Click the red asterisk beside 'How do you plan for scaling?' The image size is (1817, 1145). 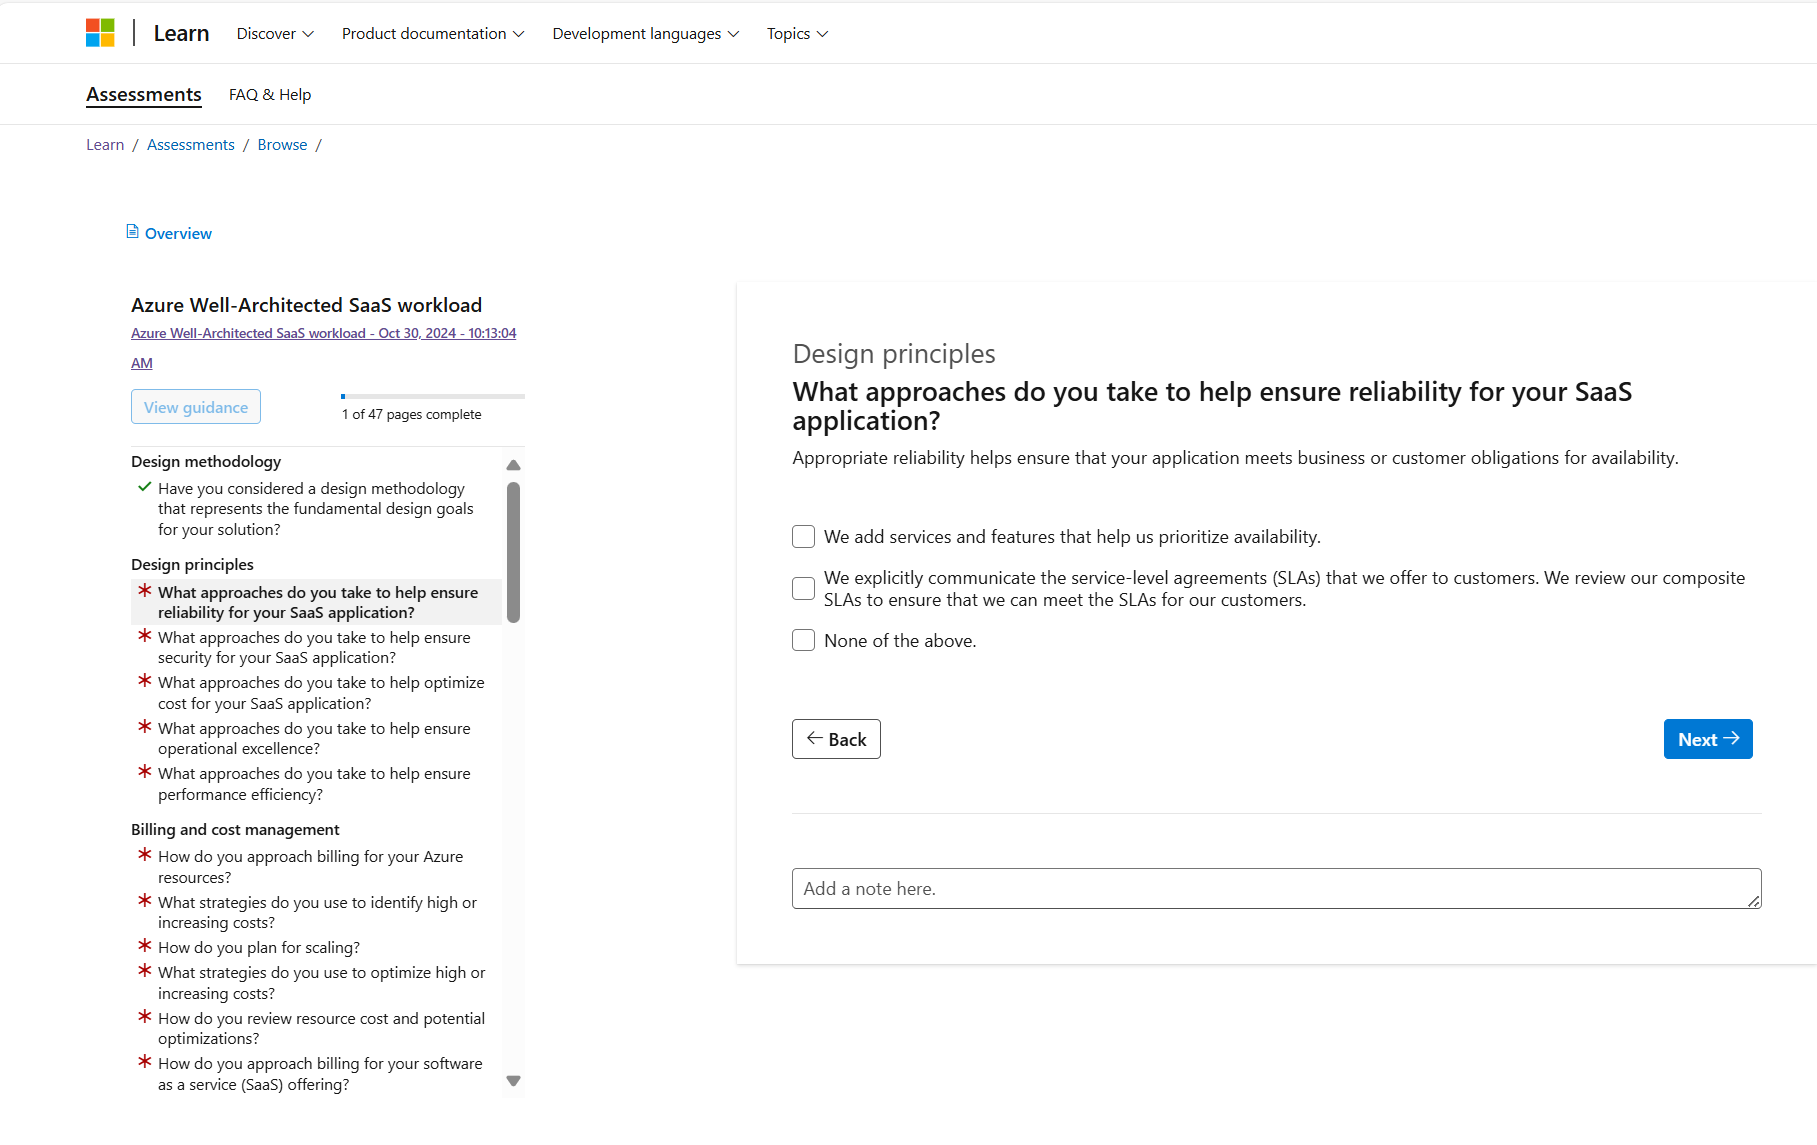pyautogui.click(x=145, y=945)
